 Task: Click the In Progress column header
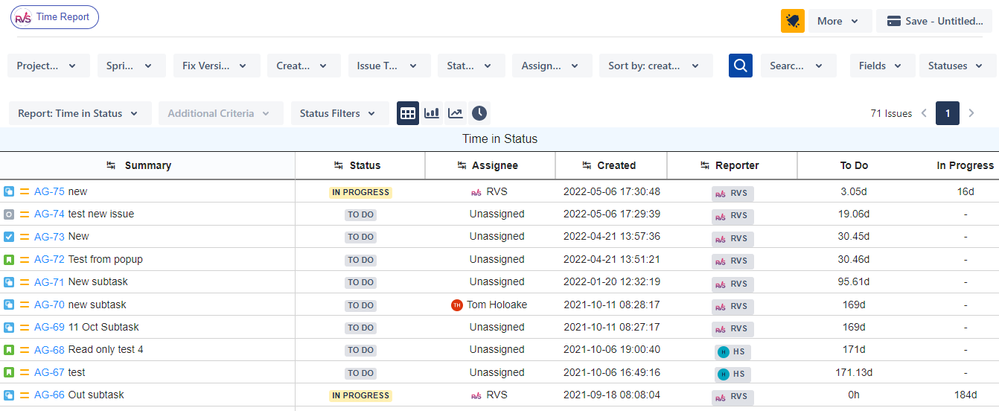click(x=965, y=166)
